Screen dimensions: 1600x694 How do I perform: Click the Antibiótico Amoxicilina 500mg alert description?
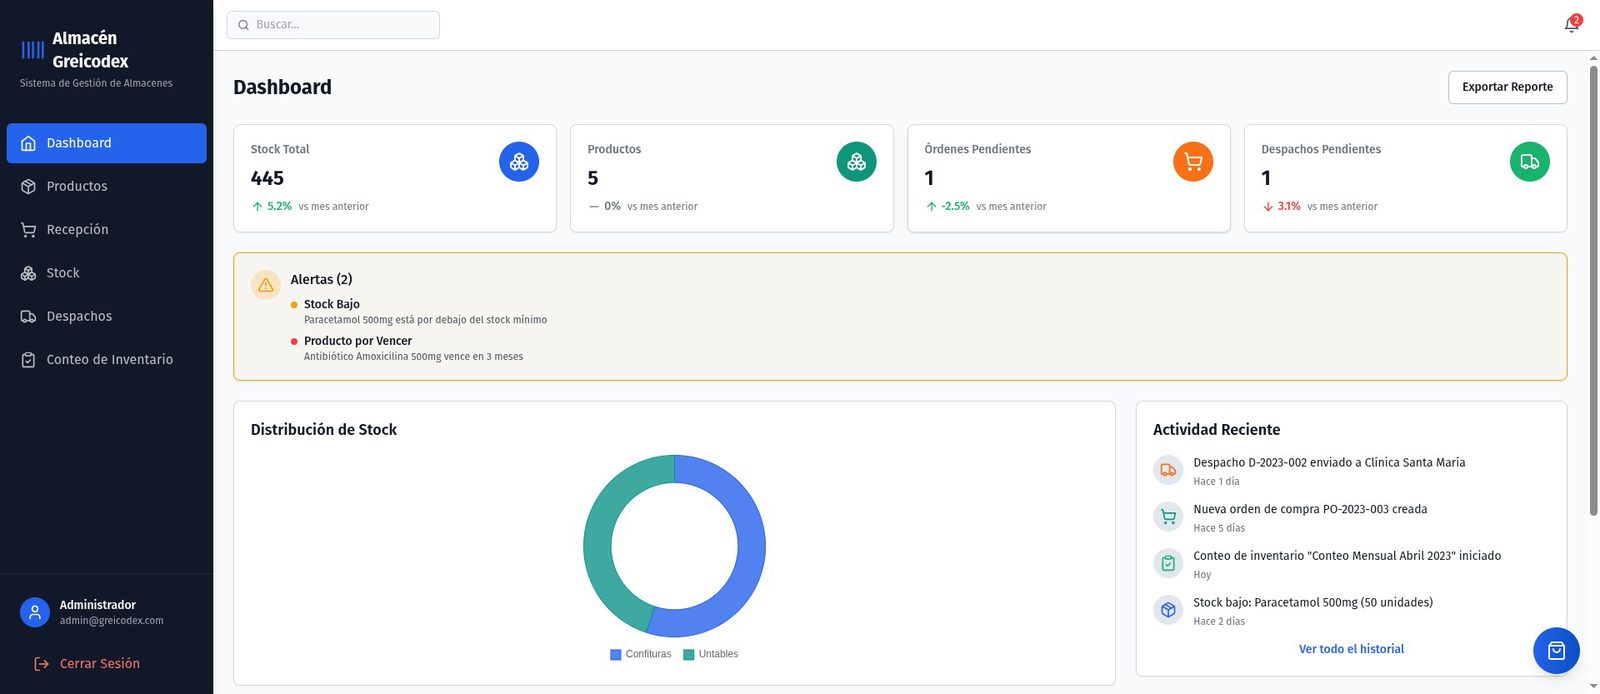point(413,357)
